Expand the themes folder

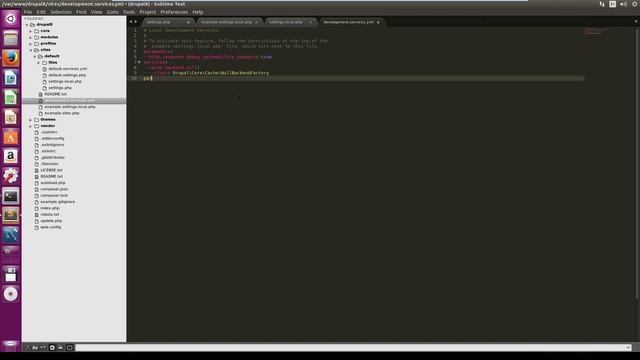(31, 120)
